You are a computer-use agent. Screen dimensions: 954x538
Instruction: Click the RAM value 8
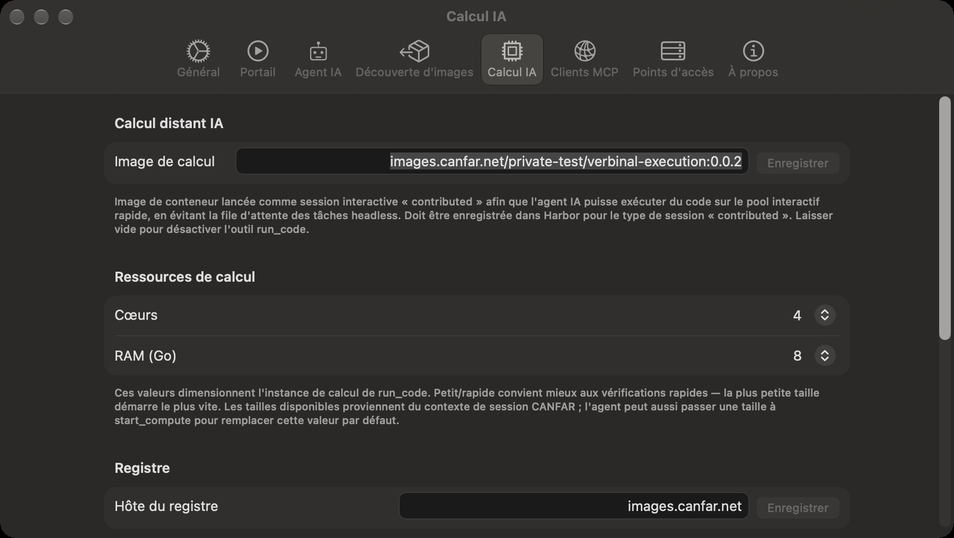coord(797,355)
